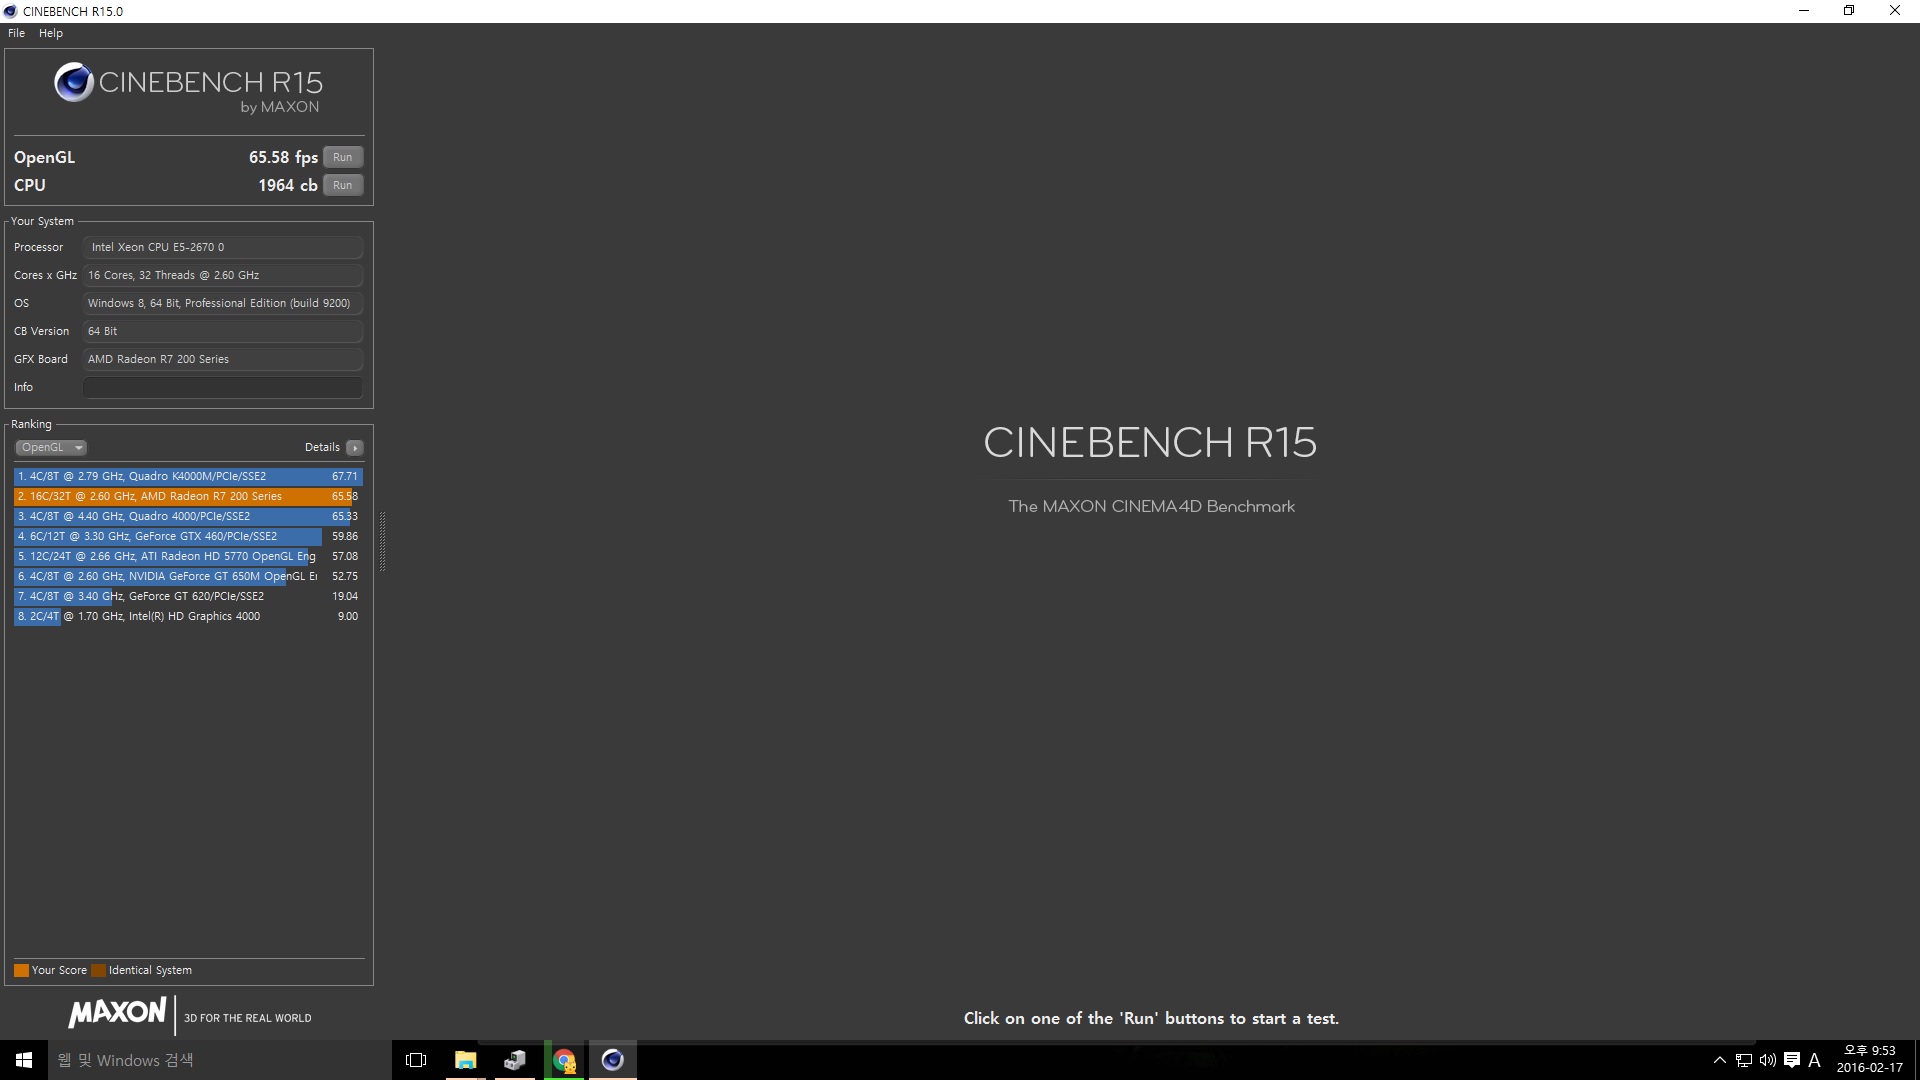
Task: Open the network tray icon
Action: click(x=1744, y=1060)
